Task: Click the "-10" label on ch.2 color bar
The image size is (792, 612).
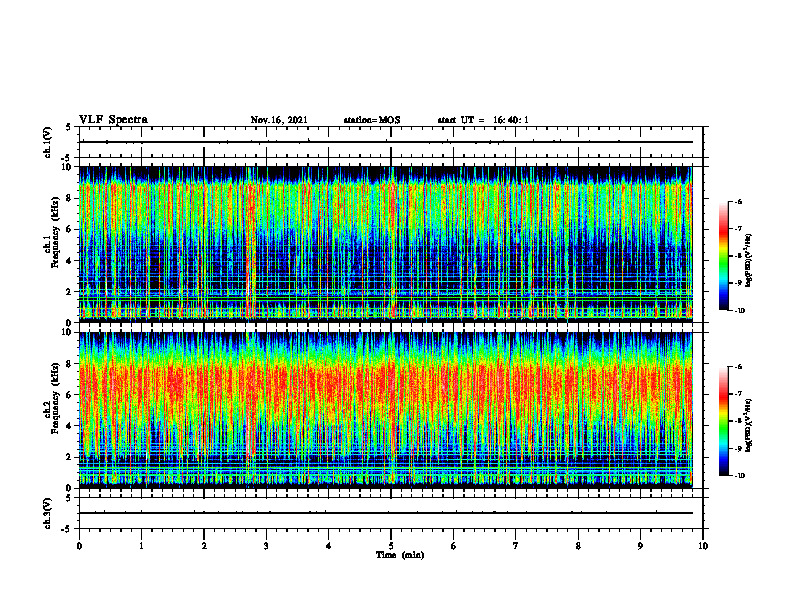Action: (x=739, y=475)
